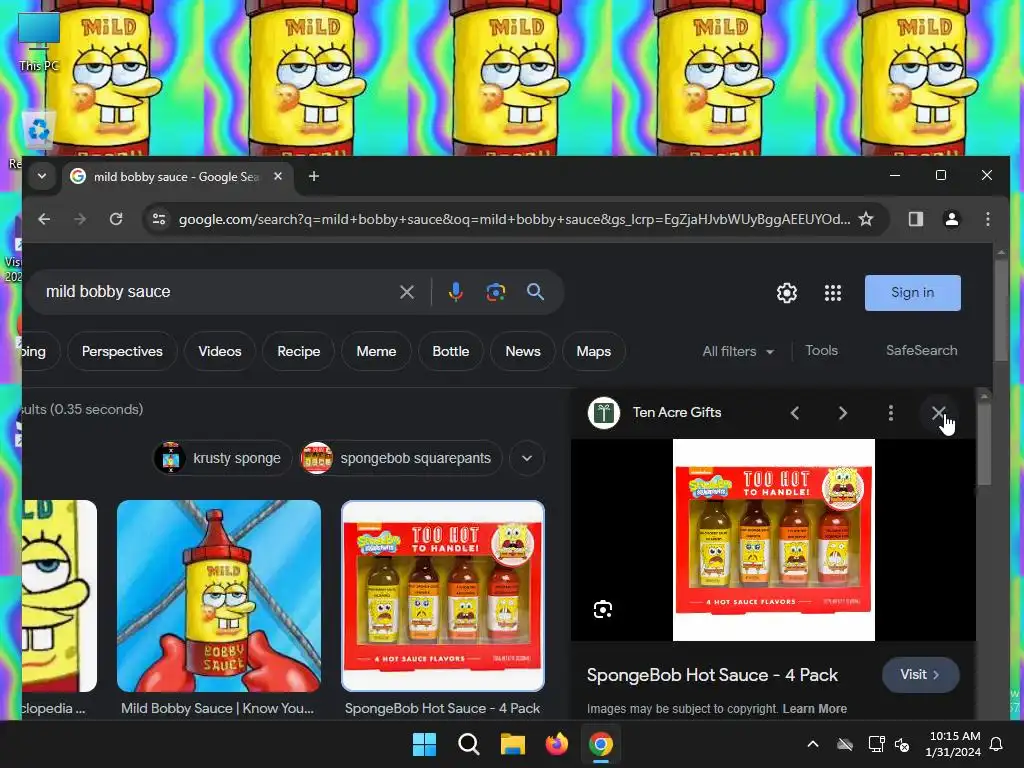The height and width of the screenshot is (768, 1024).
Task: Open taskbar Search
Action: pyautogui.click(x=468, y=744)
